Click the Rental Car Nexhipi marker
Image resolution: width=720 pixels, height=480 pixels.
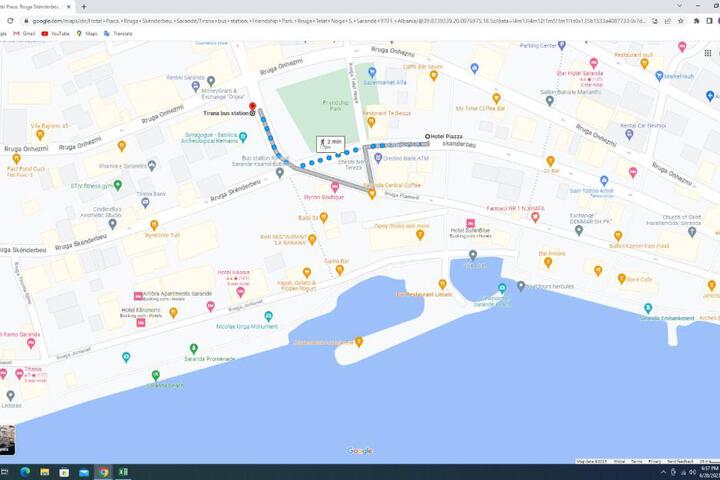629,134
